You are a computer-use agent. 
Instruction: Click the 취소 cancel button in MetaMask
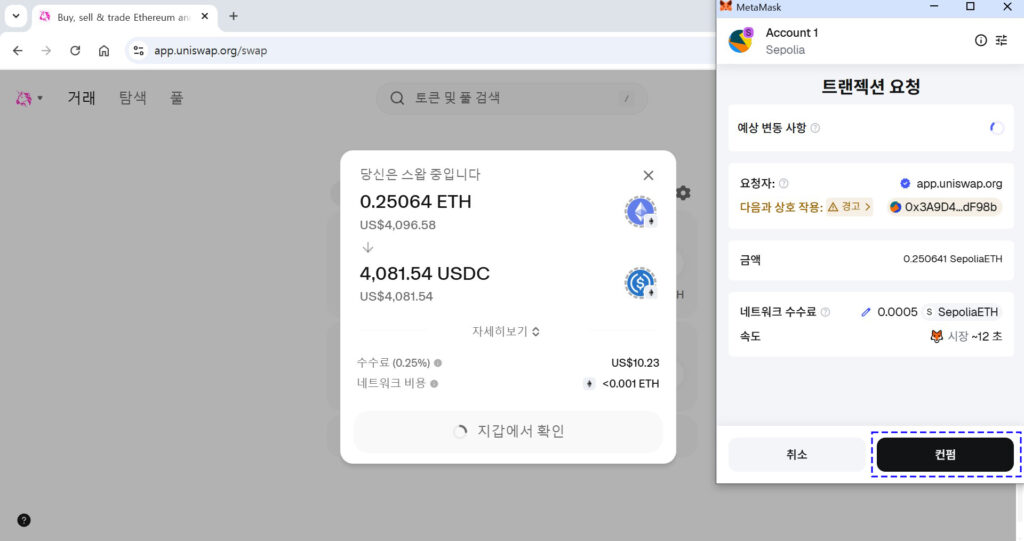coord(796,454)
